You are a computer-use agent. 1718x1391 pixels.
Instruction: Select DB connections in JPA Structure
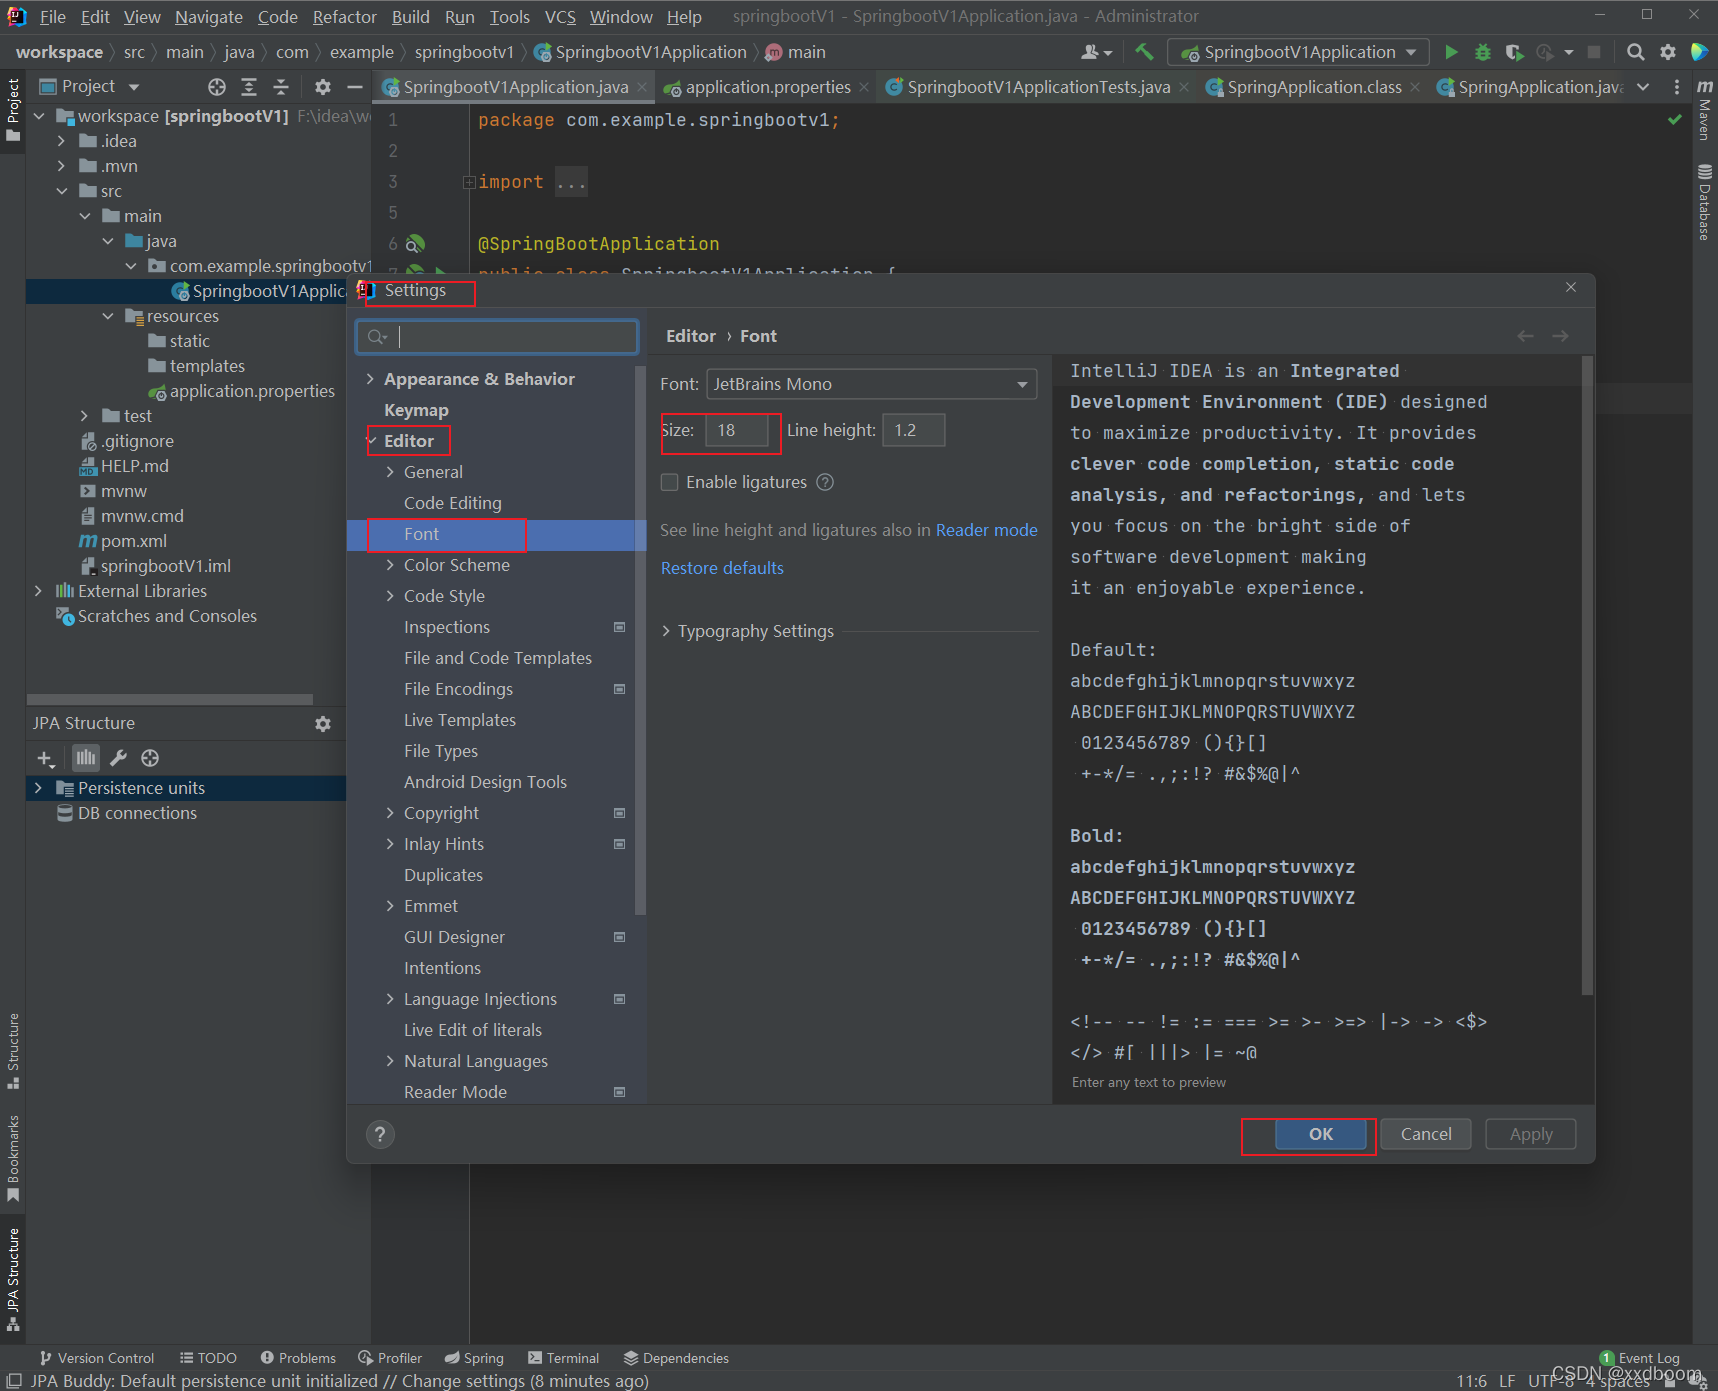[x=137, y=813]
